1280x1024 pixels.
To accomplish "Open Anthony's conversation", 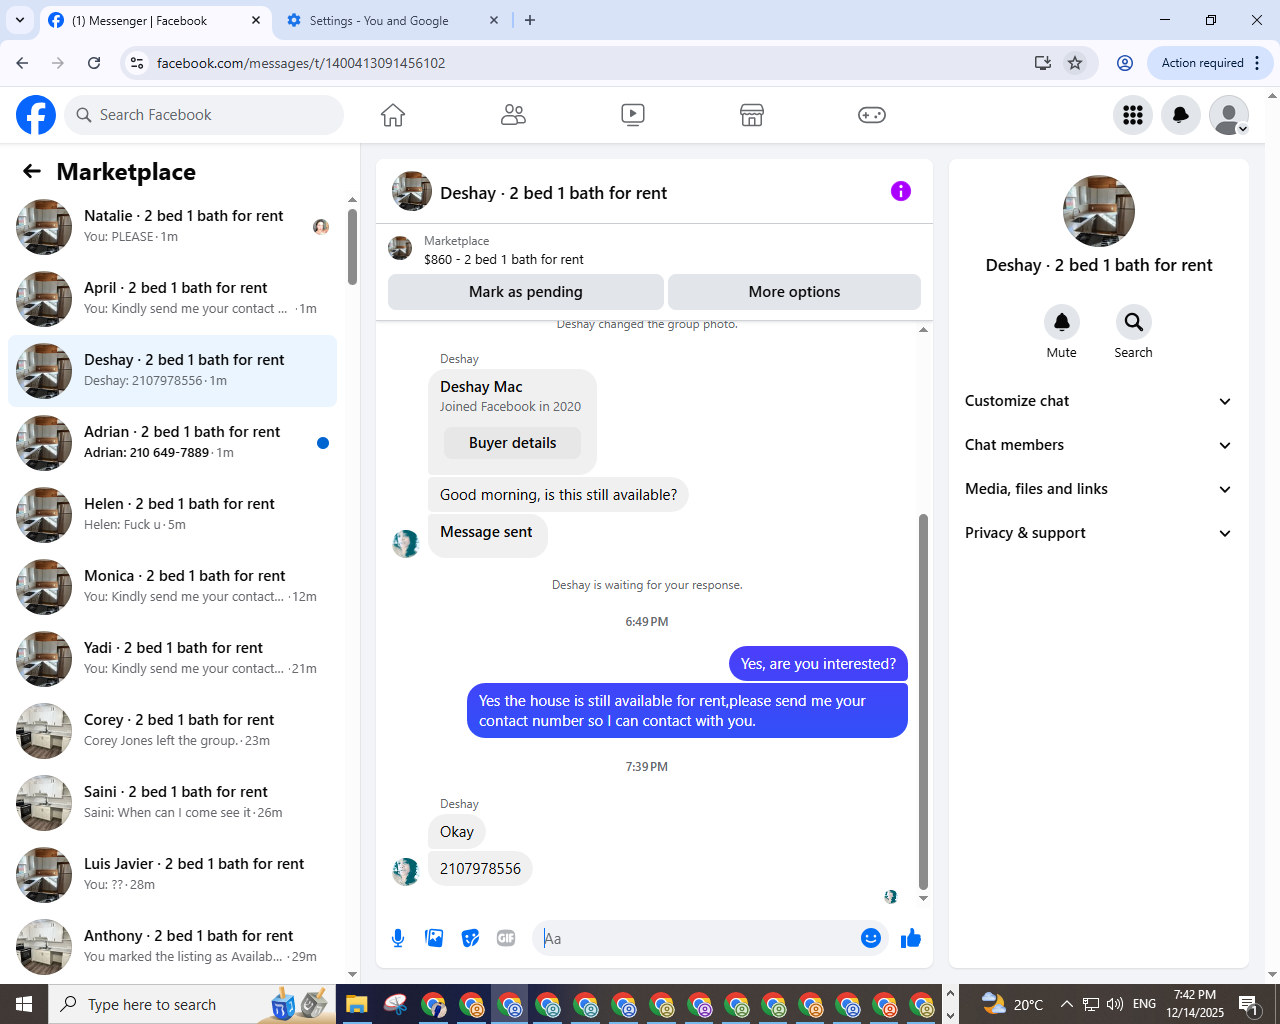I will [x=172, y=947].
